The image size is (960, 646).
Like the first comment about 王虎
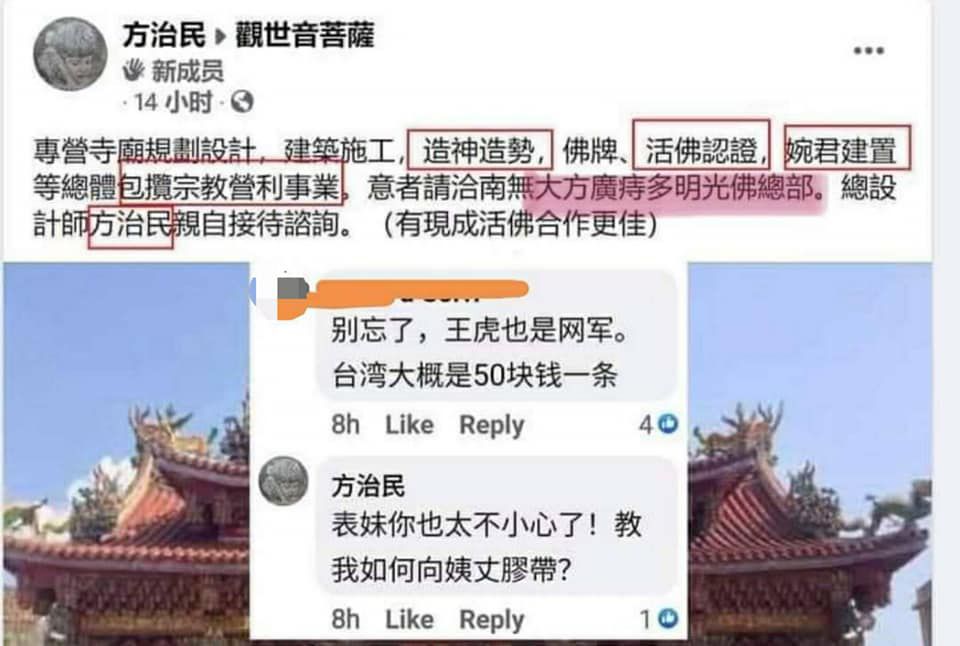409,424
